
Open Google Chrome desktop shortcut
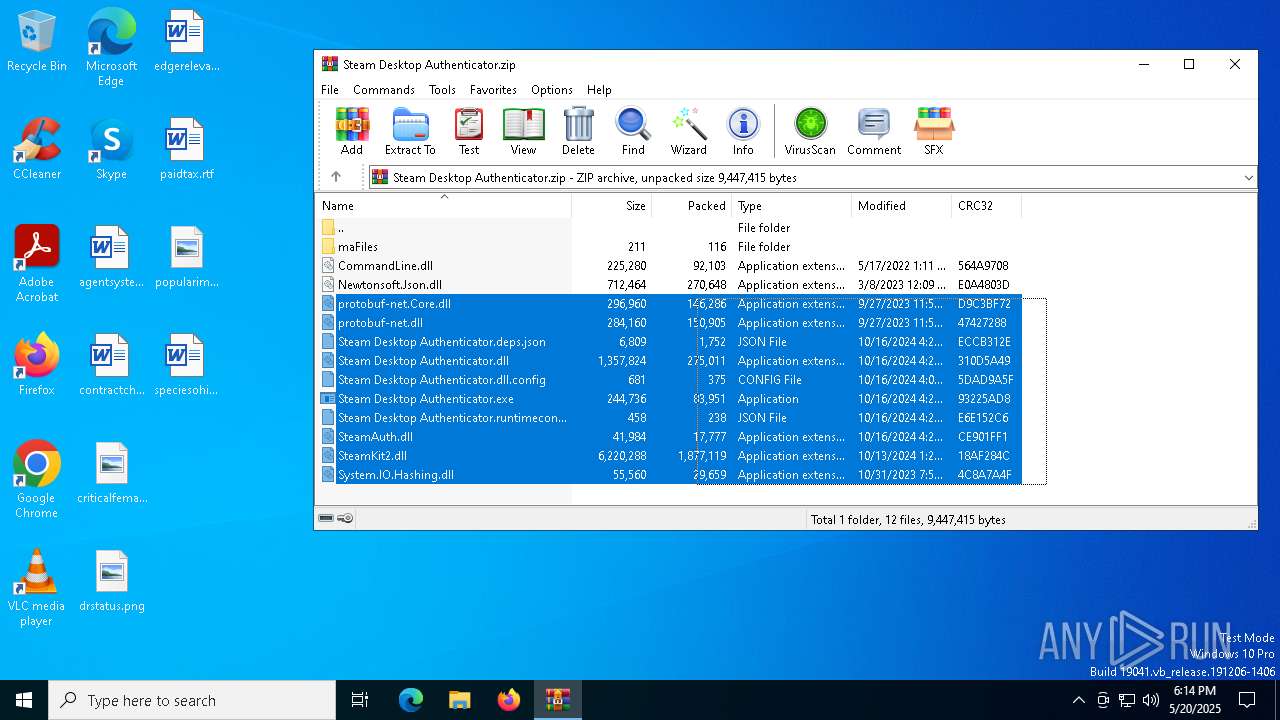37,480
